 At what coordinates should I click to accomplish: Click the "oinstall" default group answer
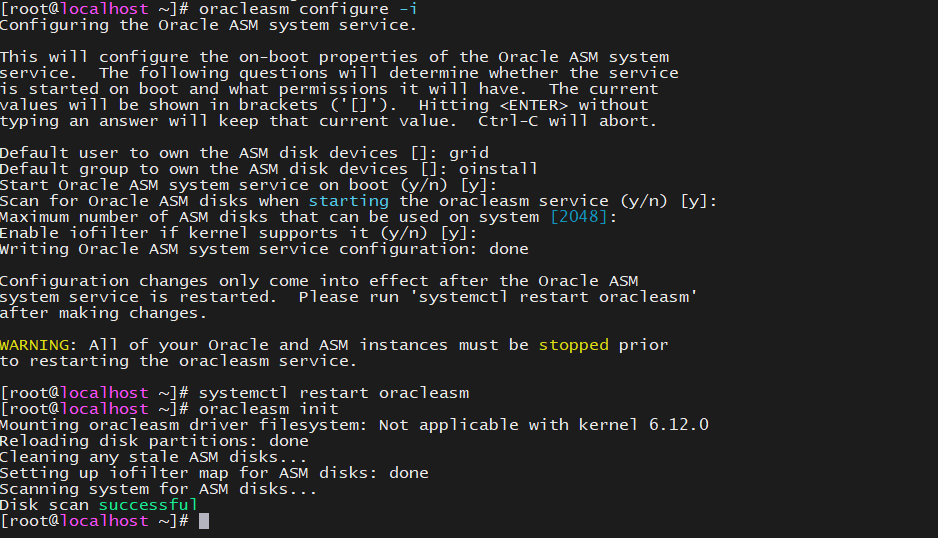pos(498,169)
